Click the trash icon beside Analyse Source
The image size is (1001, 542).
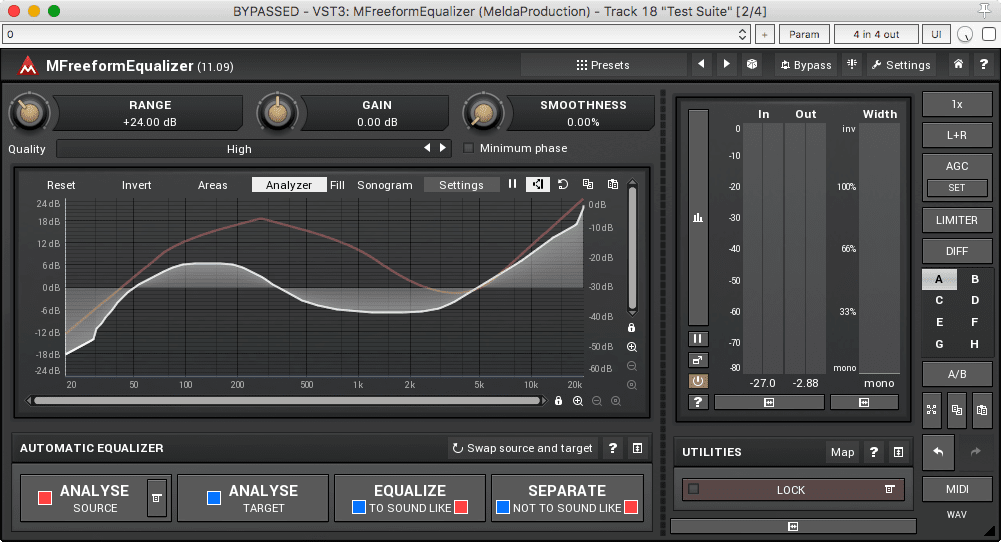156,497
